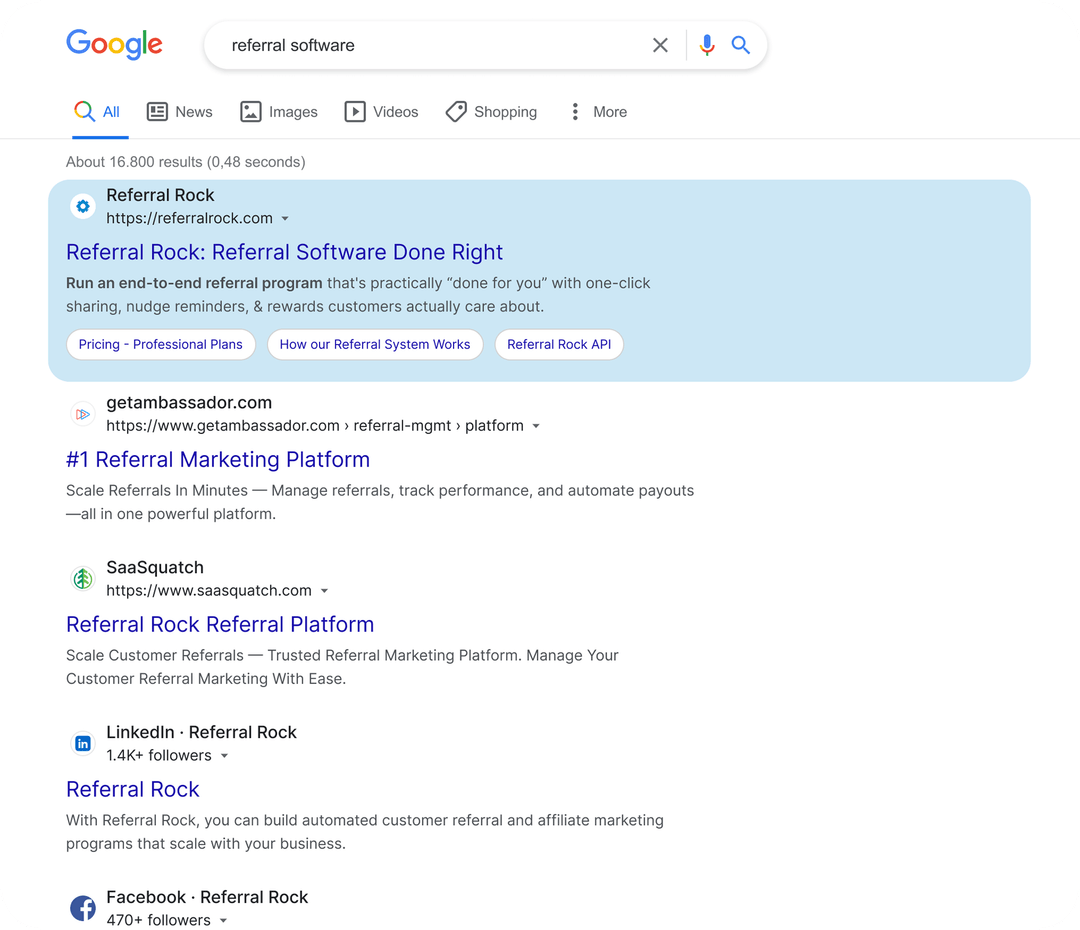Expand arrow next to saasquatch.com URL
The height and width of the screenshot is (930, 1080).
324,591
